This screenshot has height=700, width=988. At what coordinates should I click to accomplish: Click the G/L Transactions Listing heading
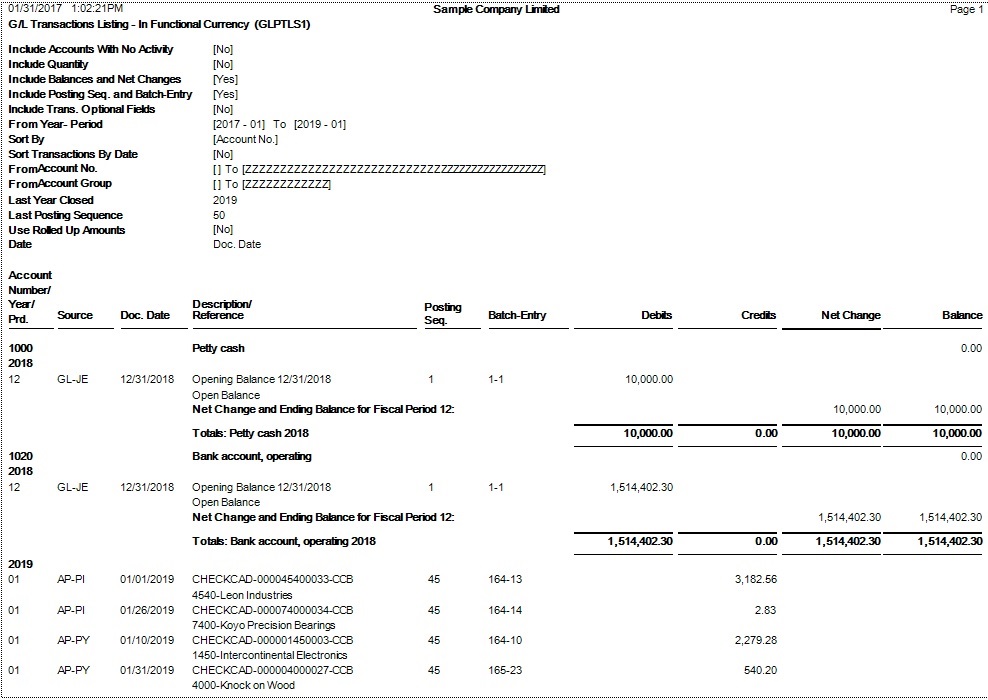coord(158,24)
